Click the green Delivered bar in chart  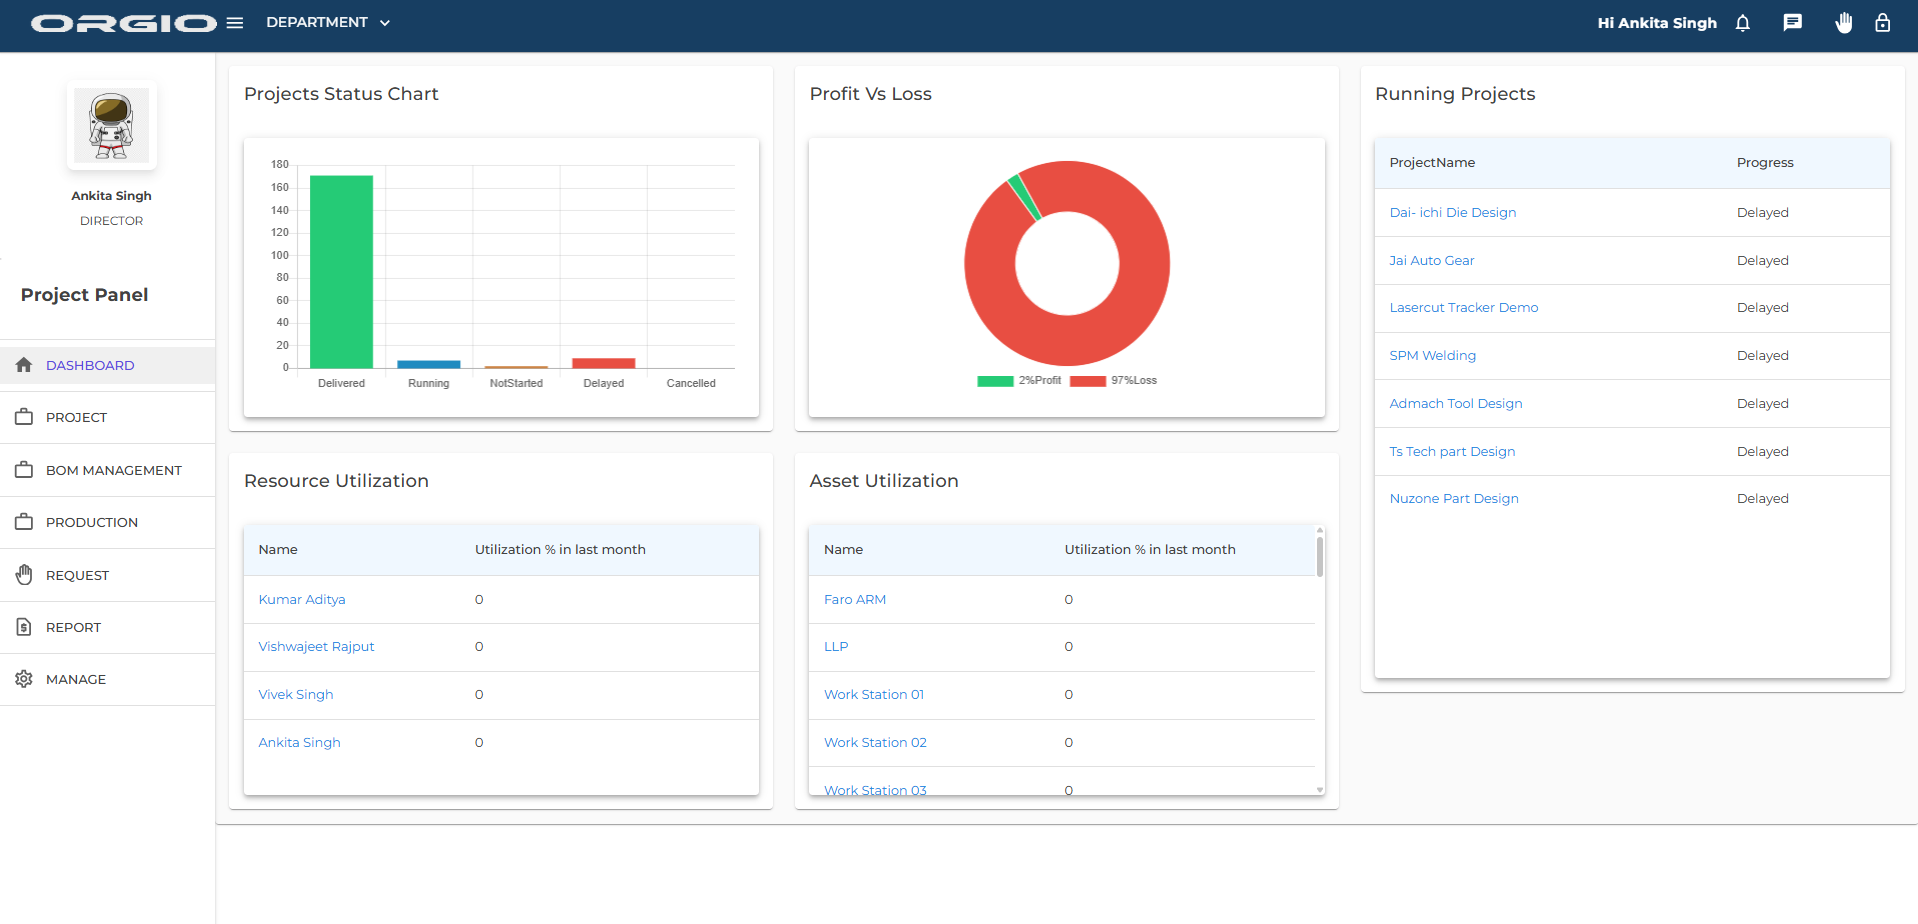[341, 272]
